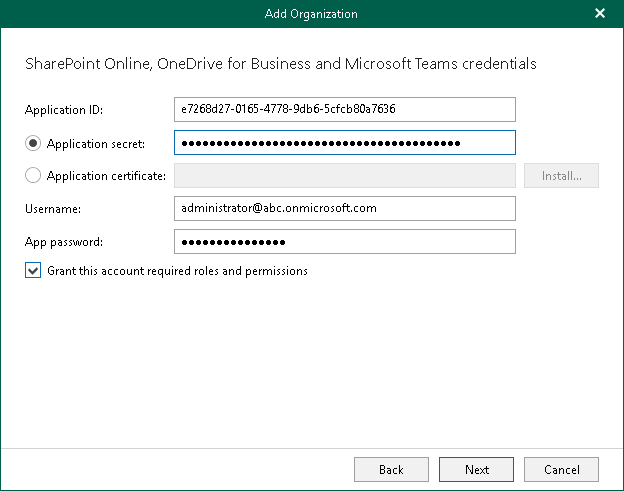This screenshot has height=491, width=624.
Task: Go Back to previous wizard step
Action: click(x=391, y=470)
